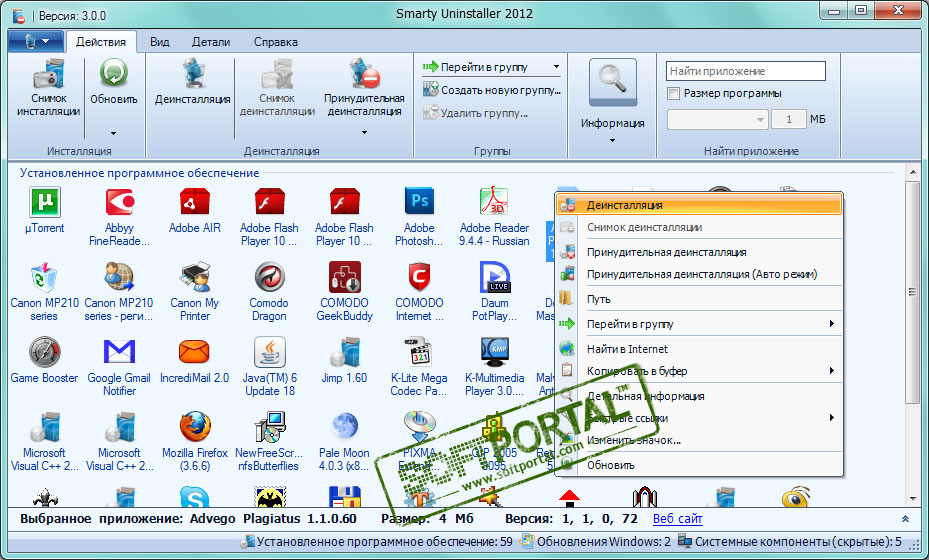Select the NewFreeScr... nfsButterflies icon

[x=270, y=427]
